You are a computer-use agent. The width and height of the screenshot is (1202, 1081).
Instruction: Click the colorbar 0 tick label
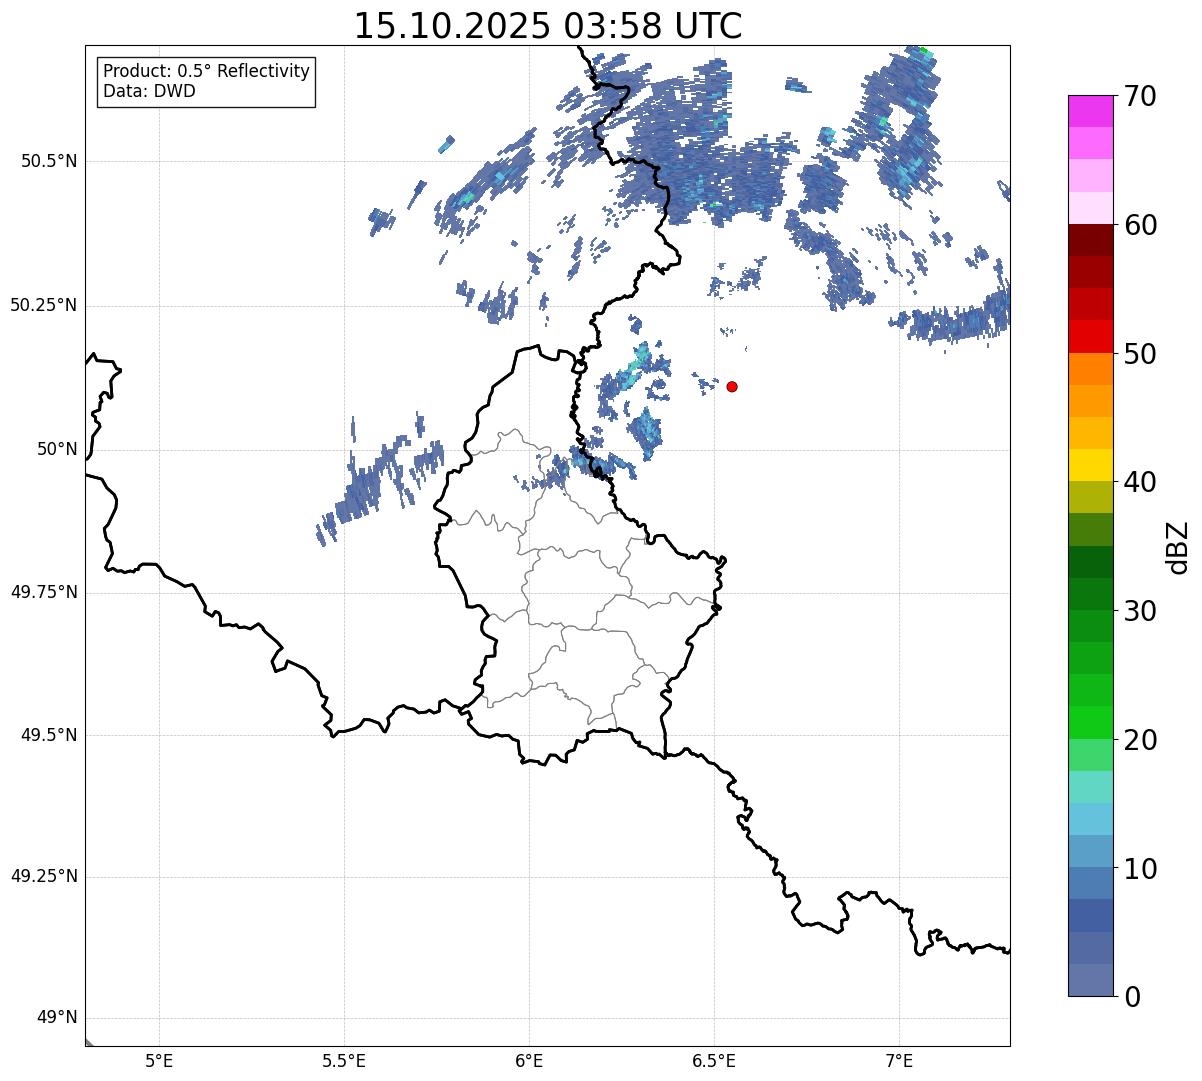pyautogui.click(x=1131, y=997)
